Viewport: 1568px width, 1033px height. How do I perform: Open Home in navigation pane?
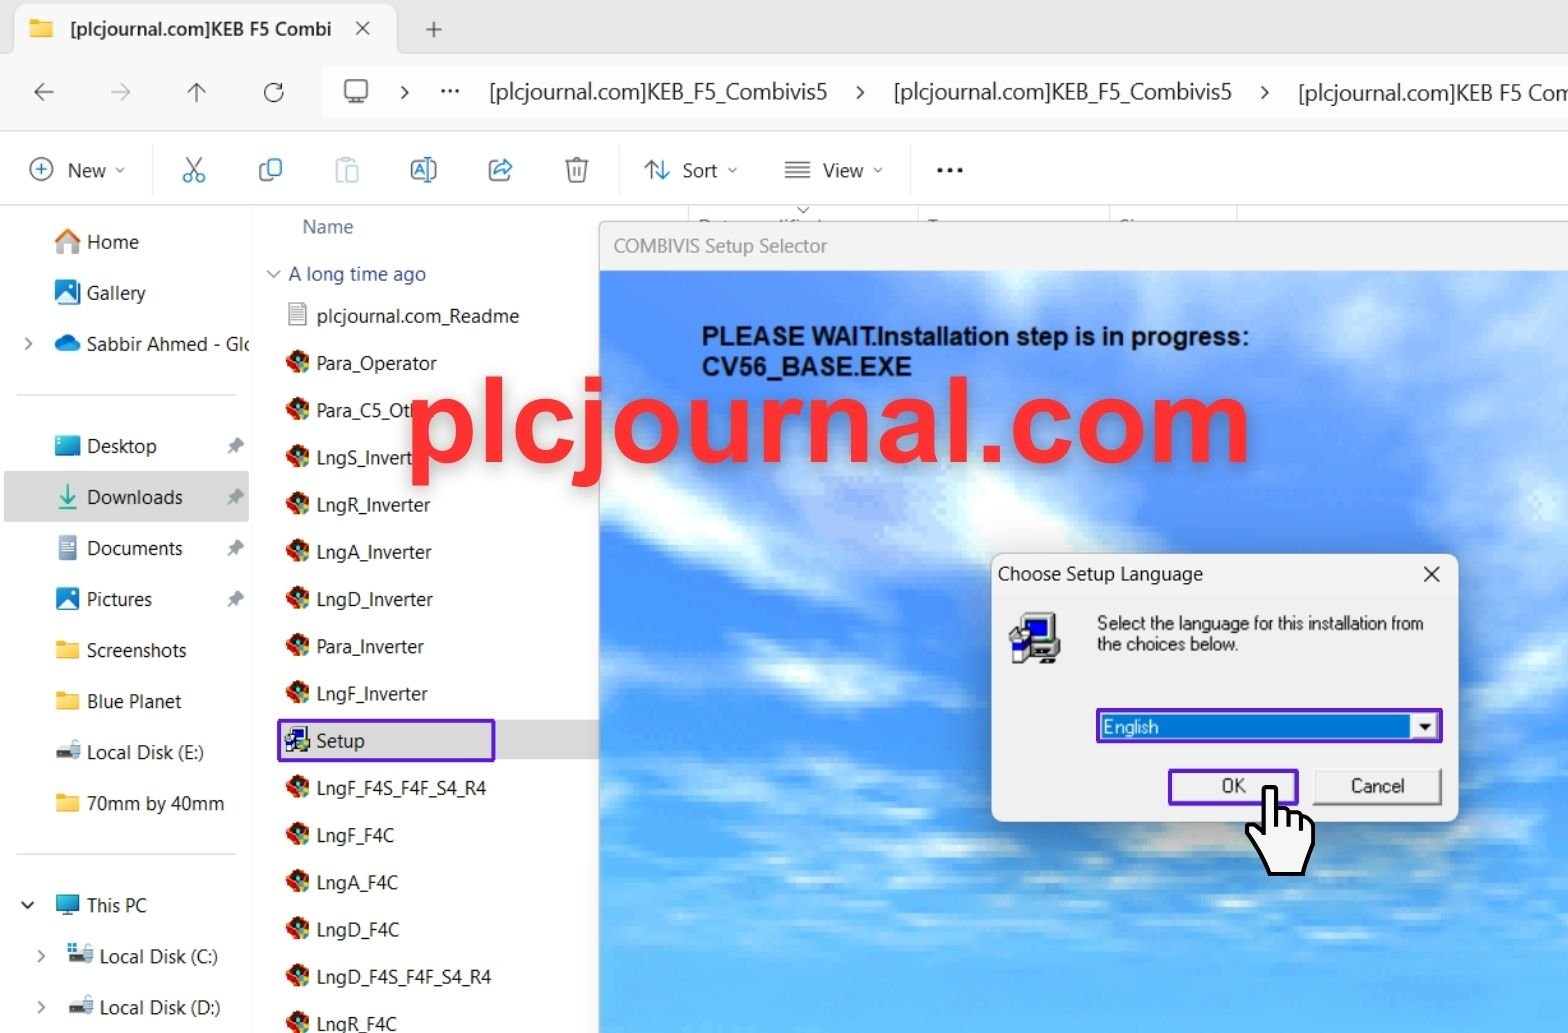coord(112,242)
